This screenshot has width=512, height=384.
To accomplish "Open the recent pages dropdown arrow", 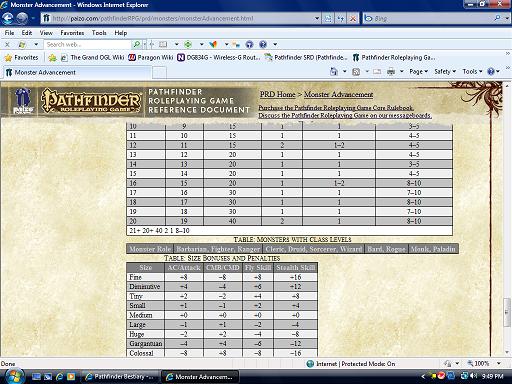I will click(x=34, y=18).
